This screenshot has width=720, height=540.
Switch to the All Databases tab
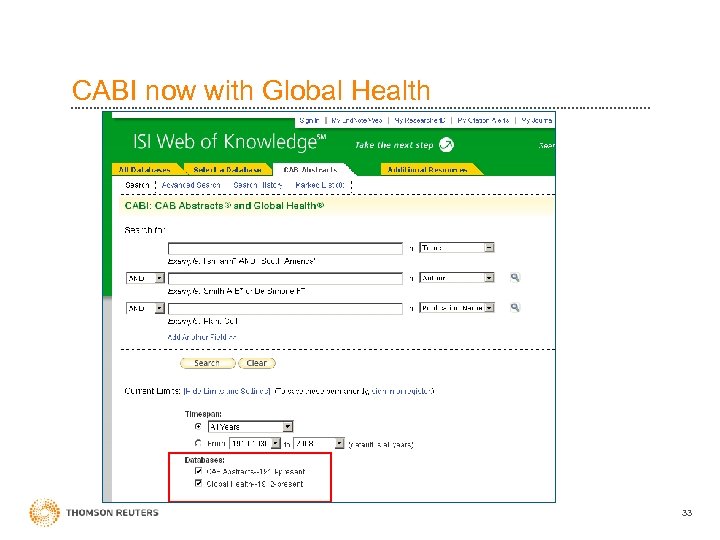(146, 169)
